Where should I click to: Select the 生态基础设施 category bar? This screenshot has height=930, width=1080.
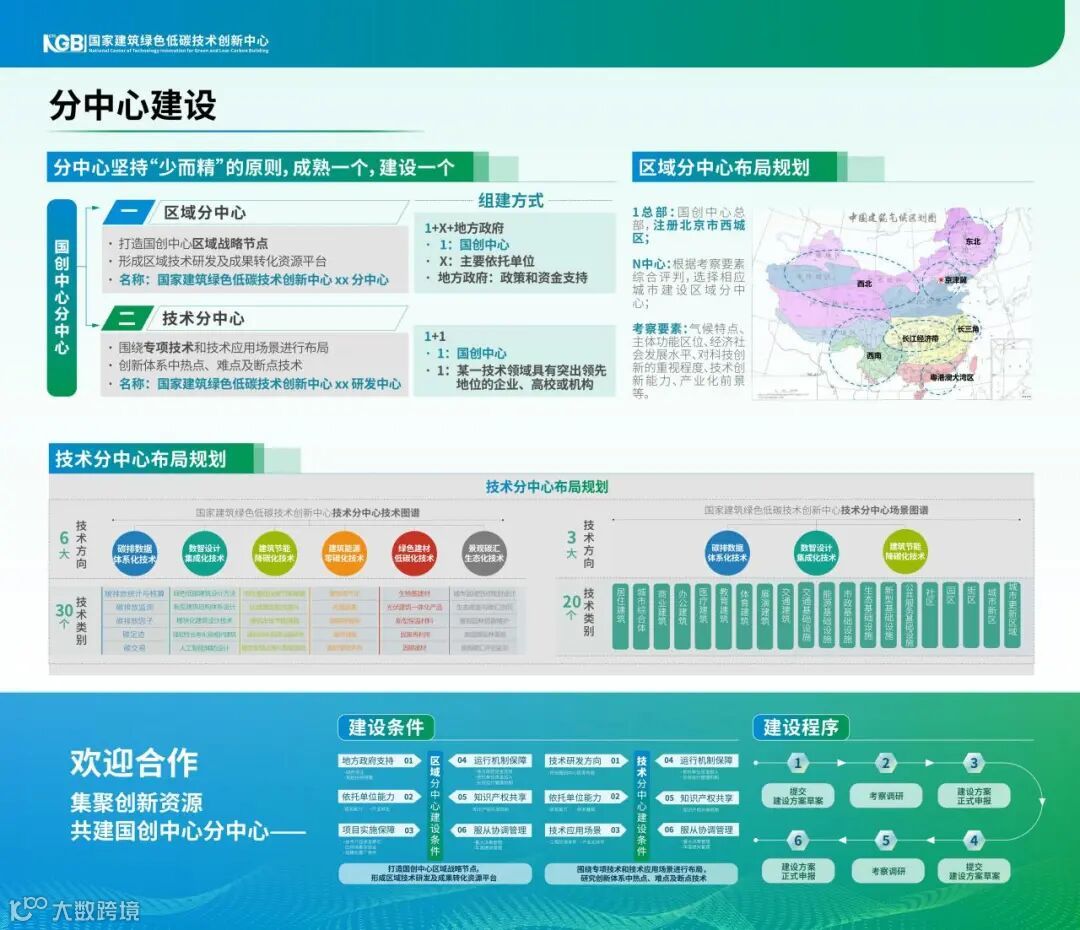point(869,614)
